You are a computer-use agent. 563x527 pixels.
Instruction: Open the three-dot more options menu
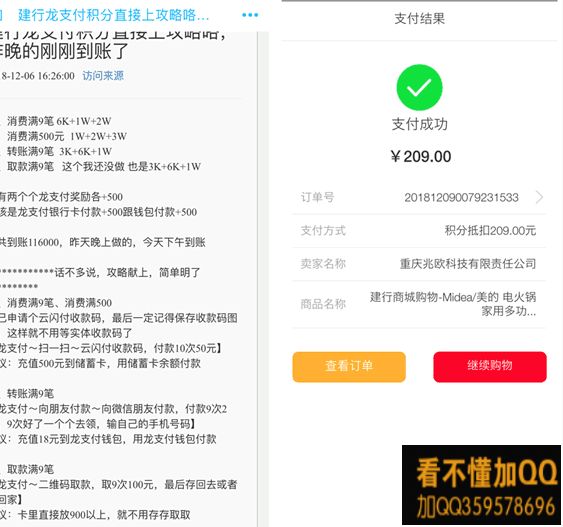point(250,15)
